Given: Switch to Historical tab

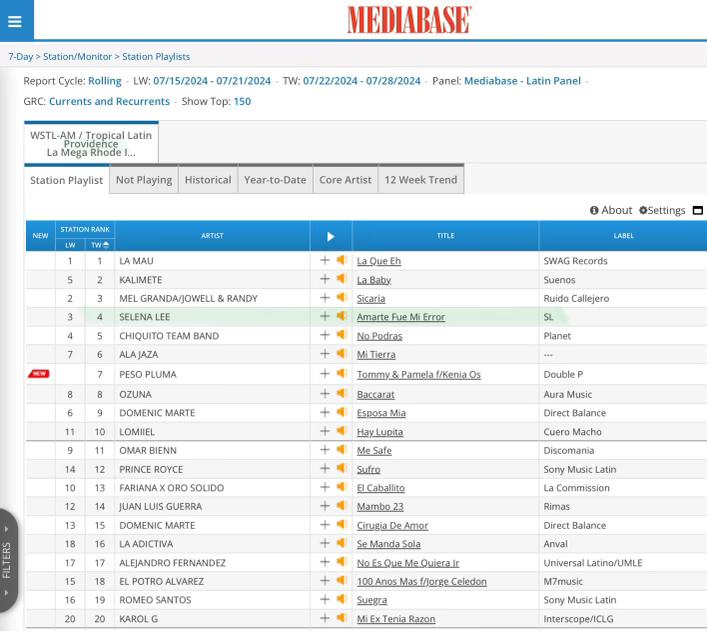Looking at the screenshot, I should point(208,180).
